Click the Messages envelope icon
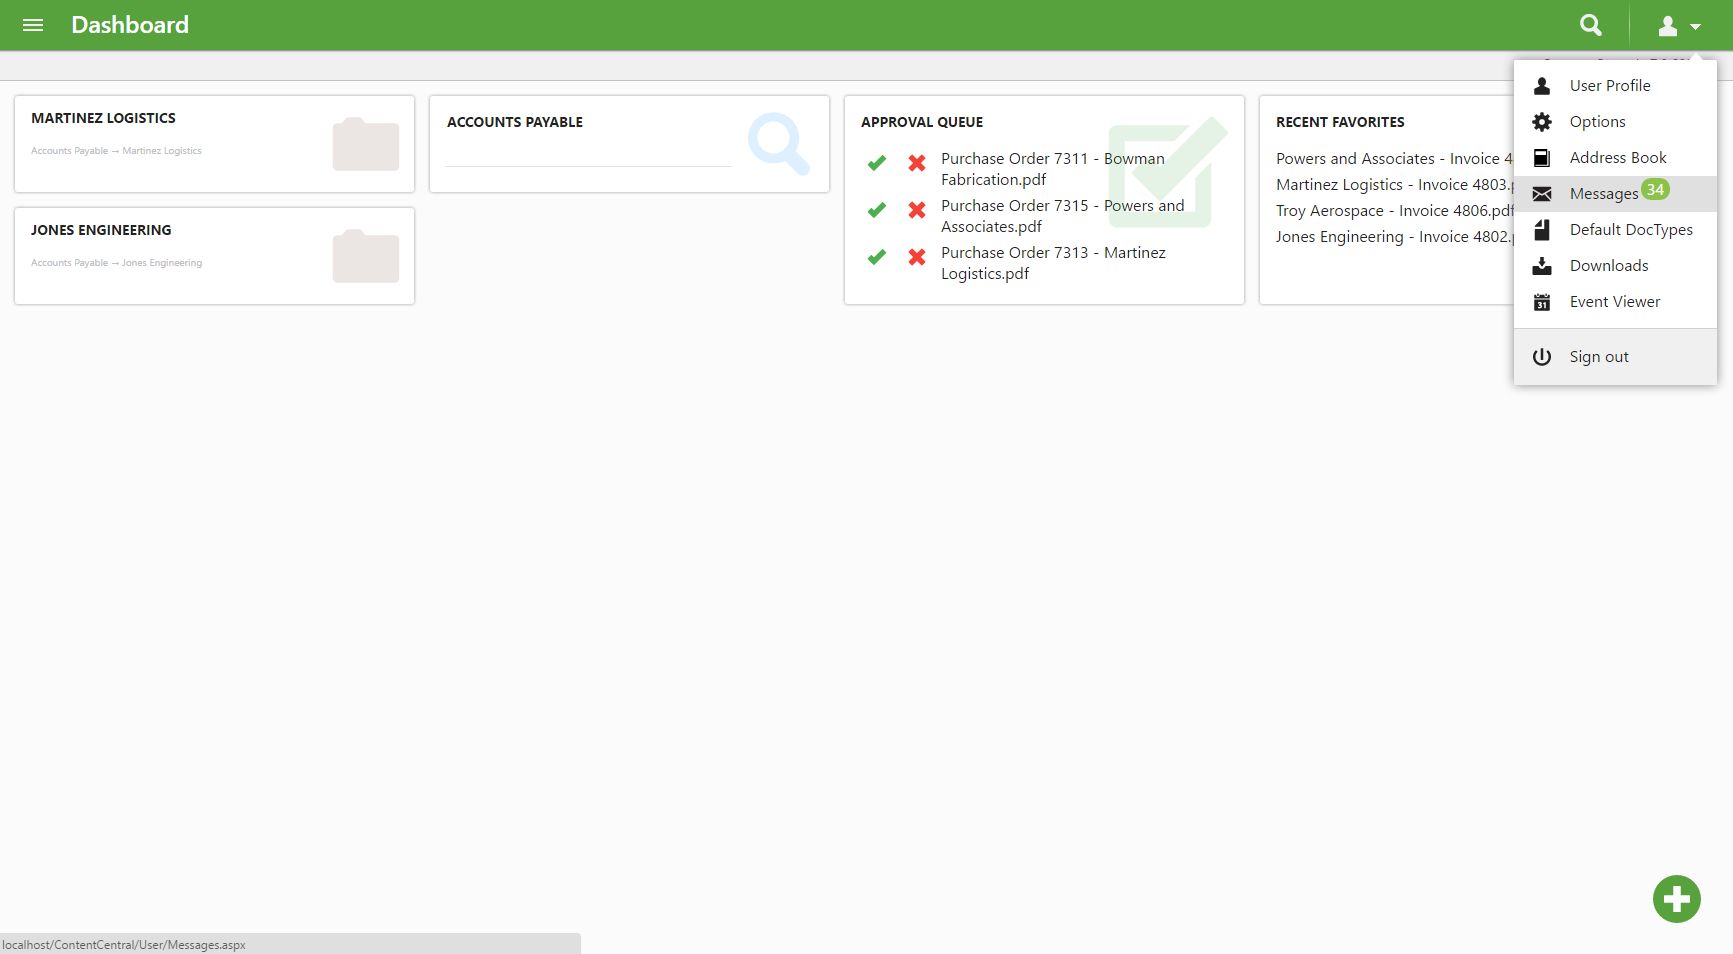This screenshot has width=1733, height=954. pyautogui.click(x=1542, y=194)
